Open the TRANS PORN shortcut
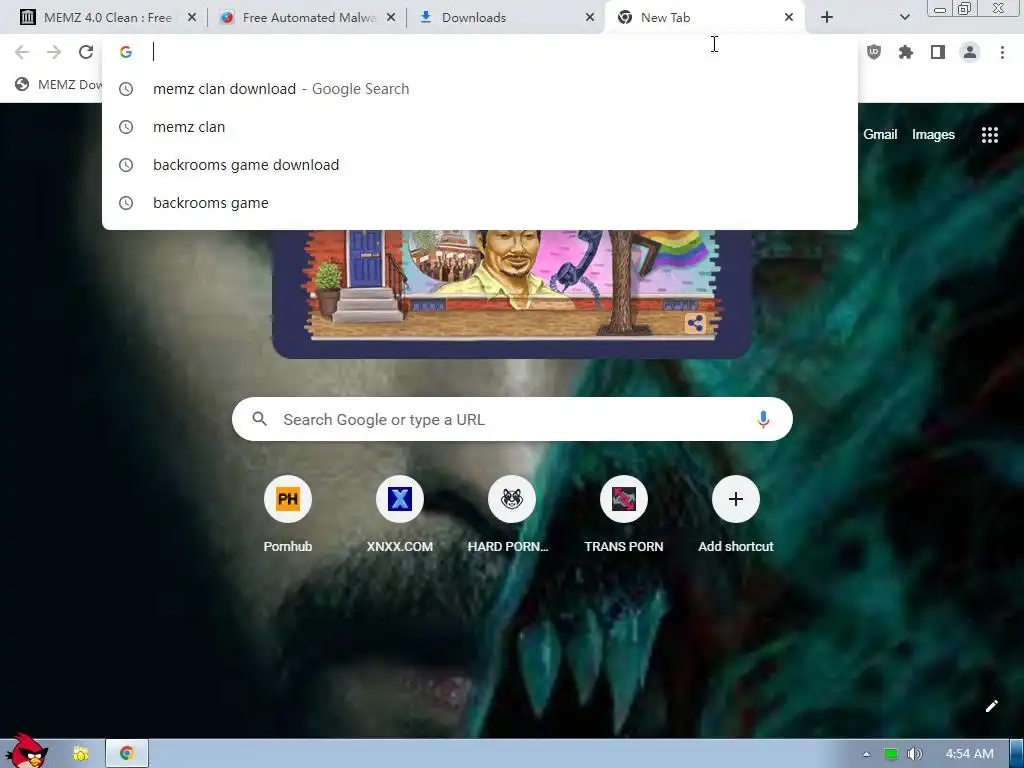The height and width of the screenshot is (768, 1024). coord(624,515)
